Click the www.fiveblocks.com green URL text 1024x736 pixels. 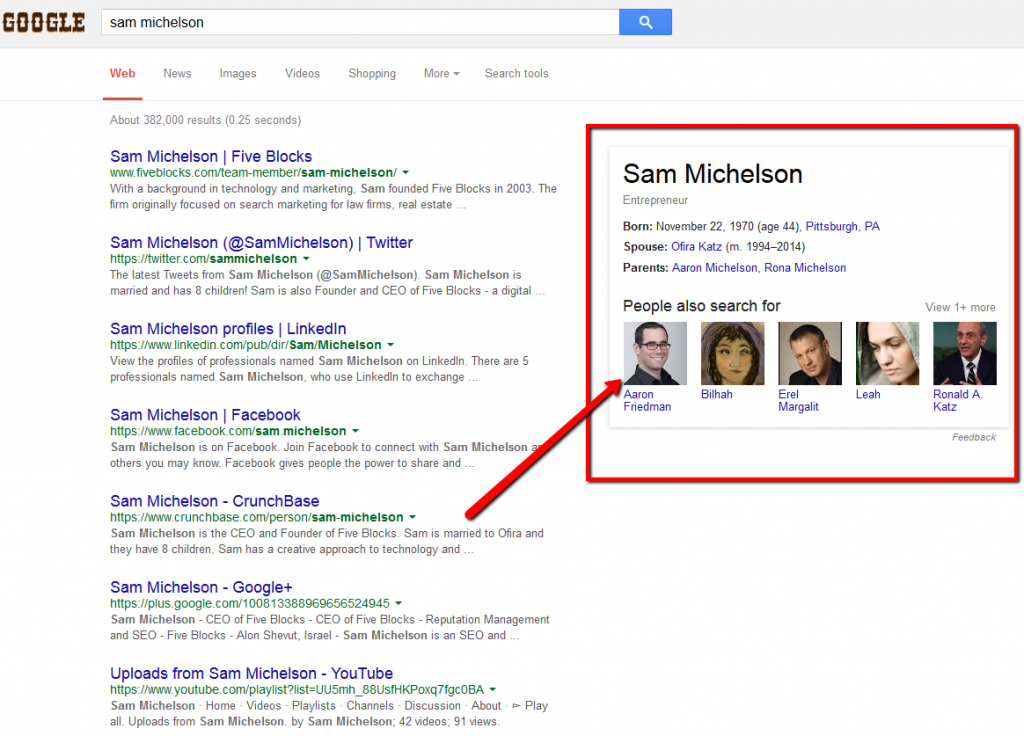[253, 173]
